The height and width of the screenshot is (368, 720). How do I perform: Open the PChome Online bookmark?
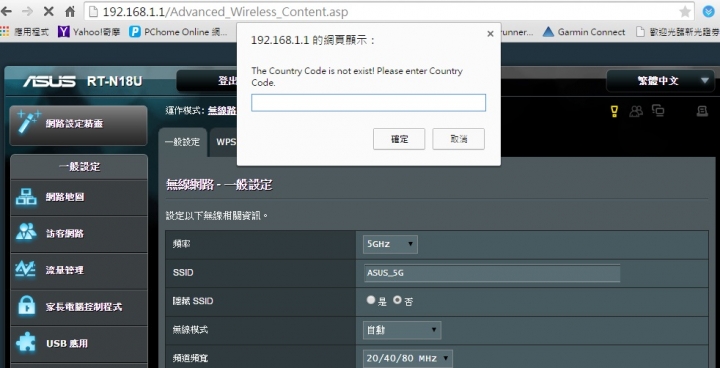click(x=178, y=32)
